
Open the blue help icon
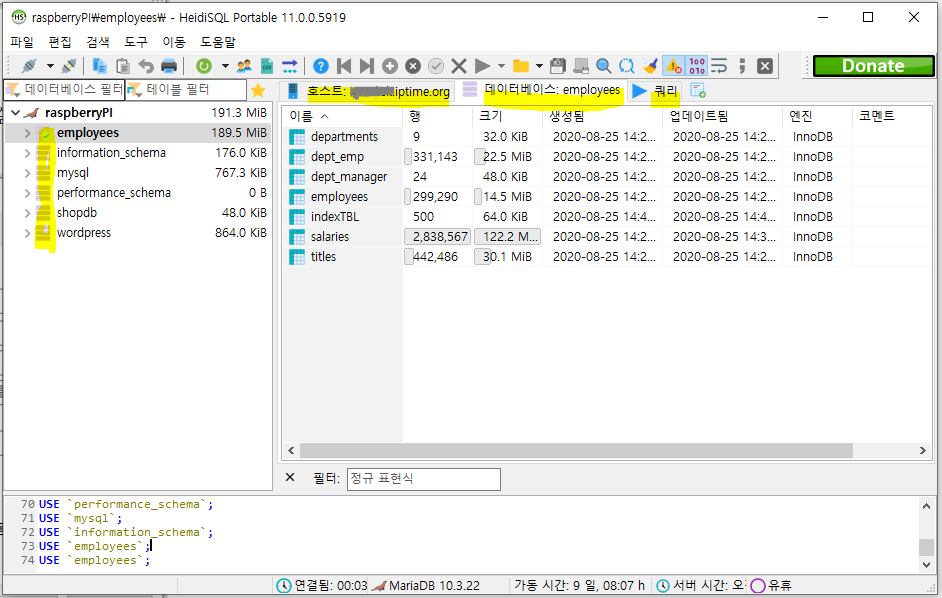tap(321, 66)
